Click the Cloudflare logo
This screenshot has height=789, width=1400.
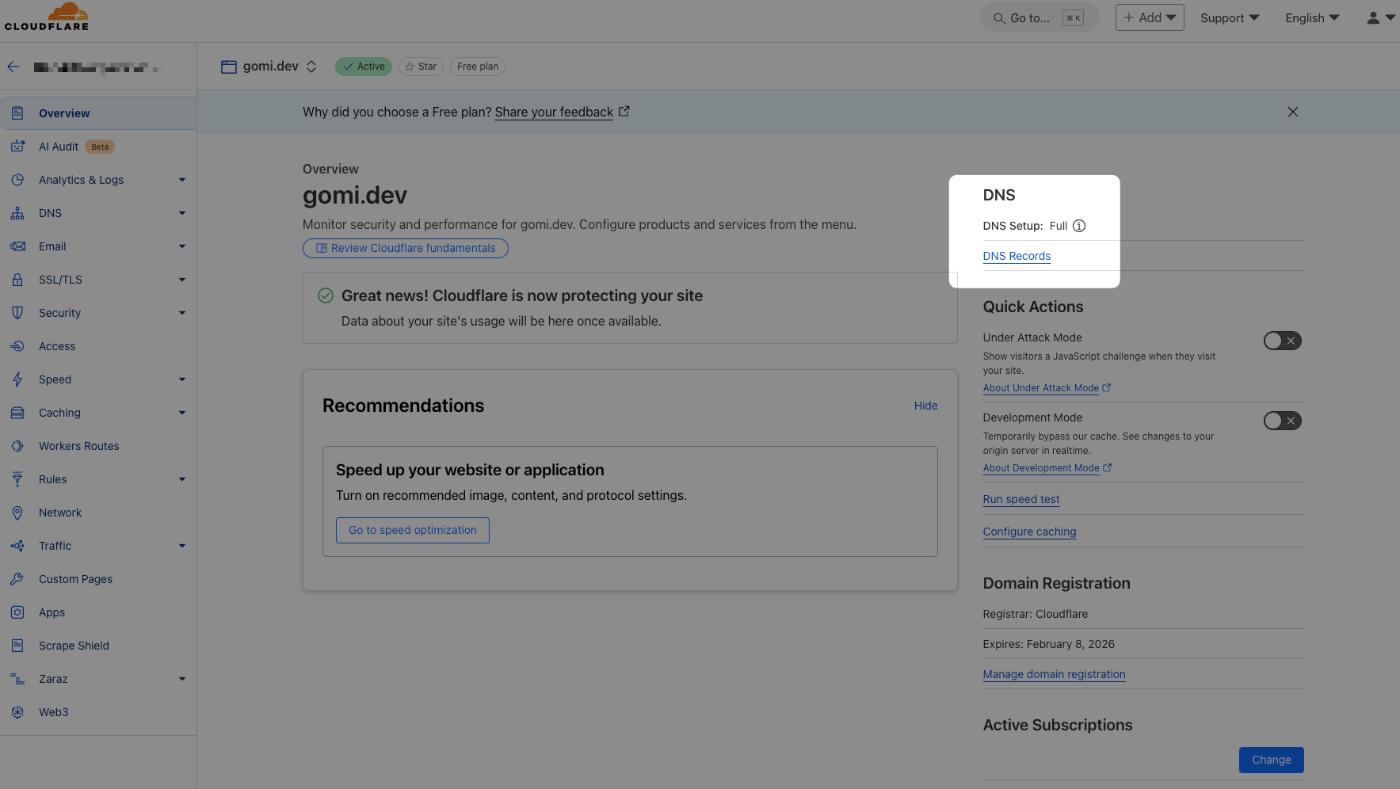click(x=47, y=16)
